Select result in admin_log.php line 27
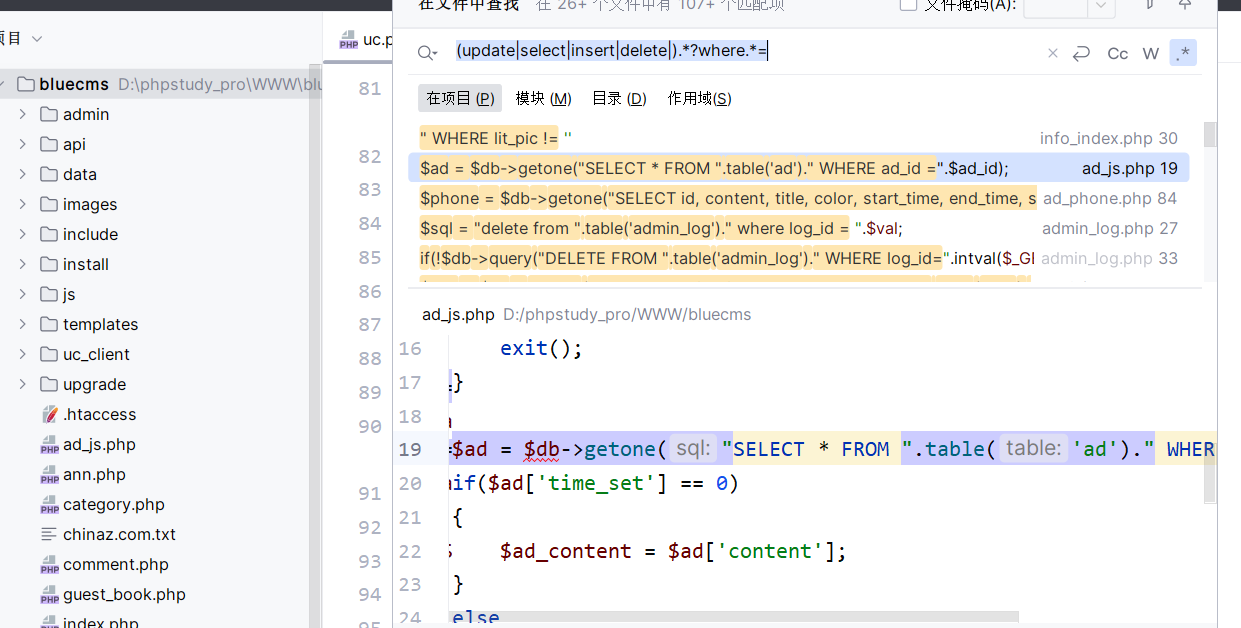1241x628 pixels. click(x=799, y=228)
